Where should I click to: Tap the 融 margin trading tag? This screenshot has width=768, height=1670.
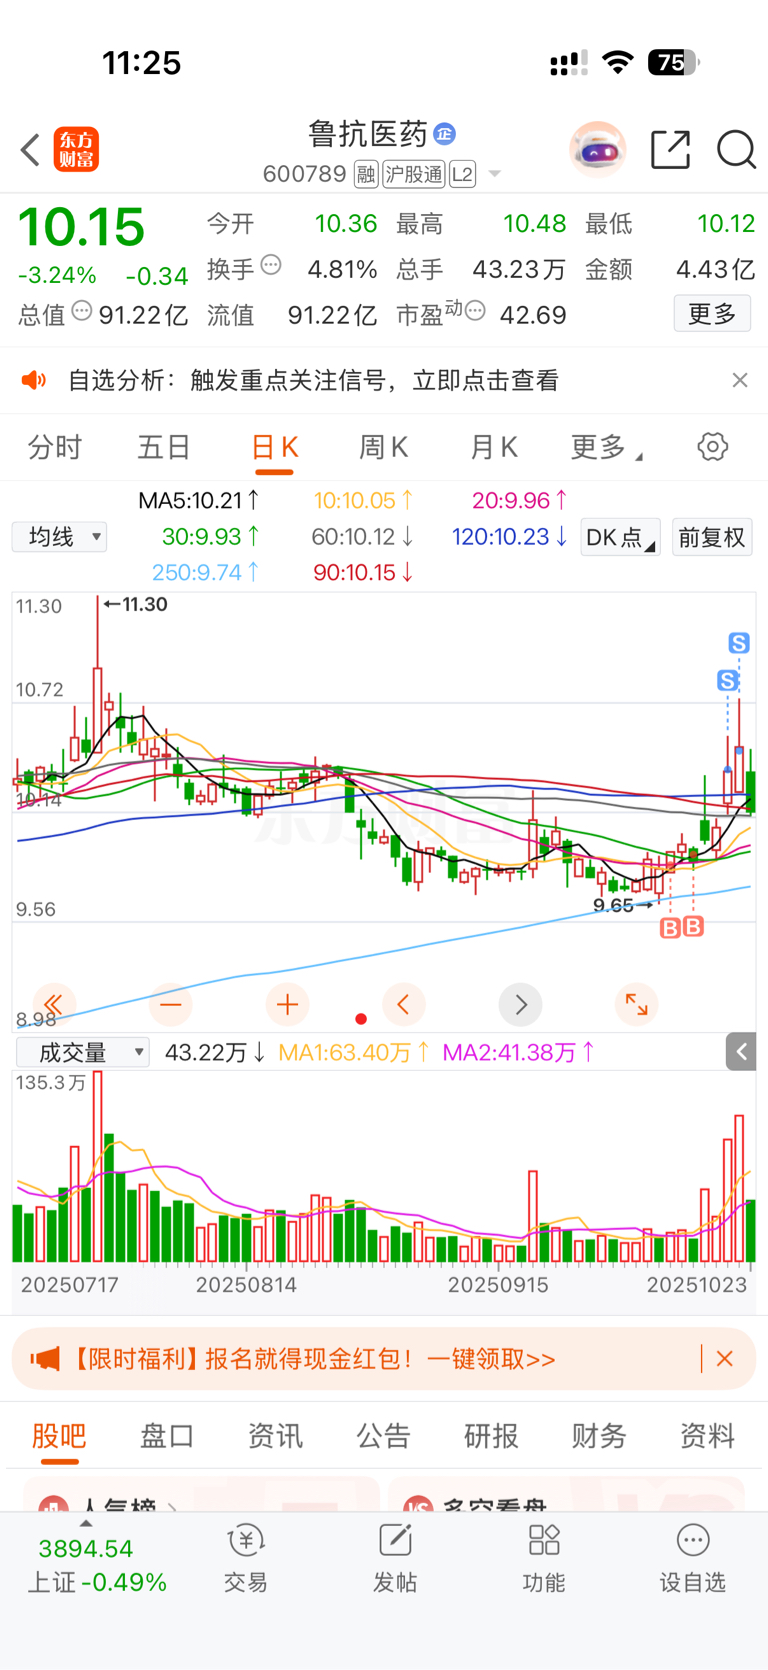point(366,175)
